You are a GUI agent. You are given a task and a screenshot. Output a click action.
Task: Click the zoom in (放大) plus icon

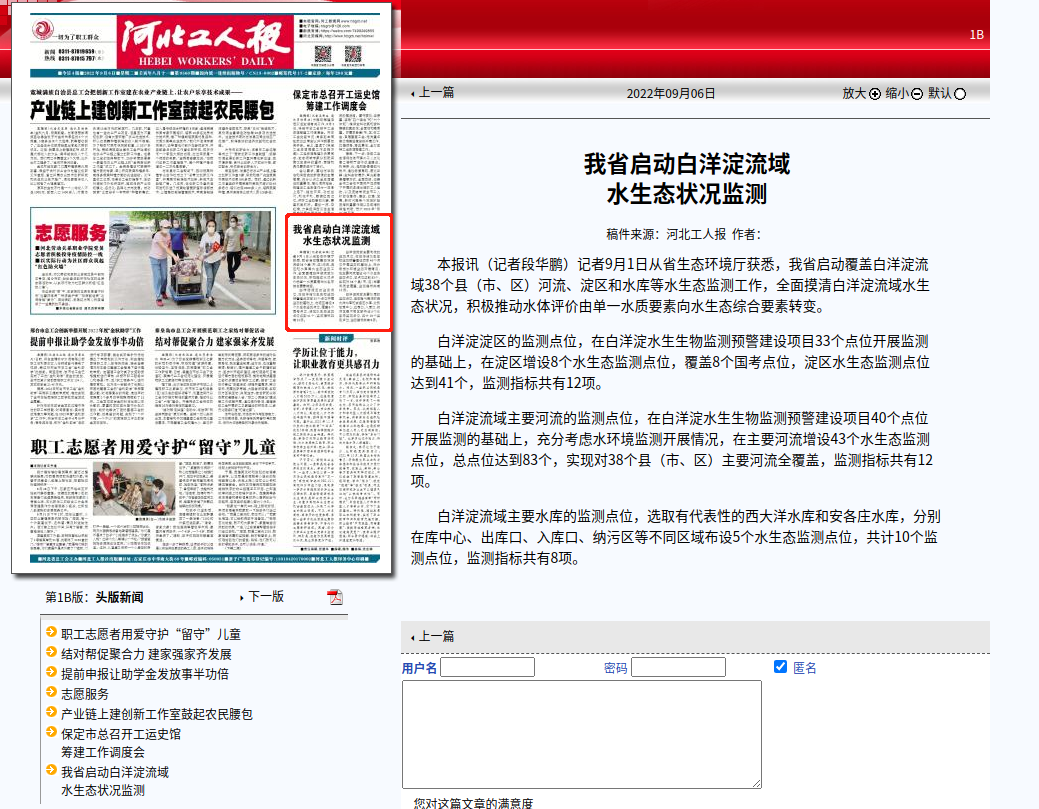coord(875,94)
